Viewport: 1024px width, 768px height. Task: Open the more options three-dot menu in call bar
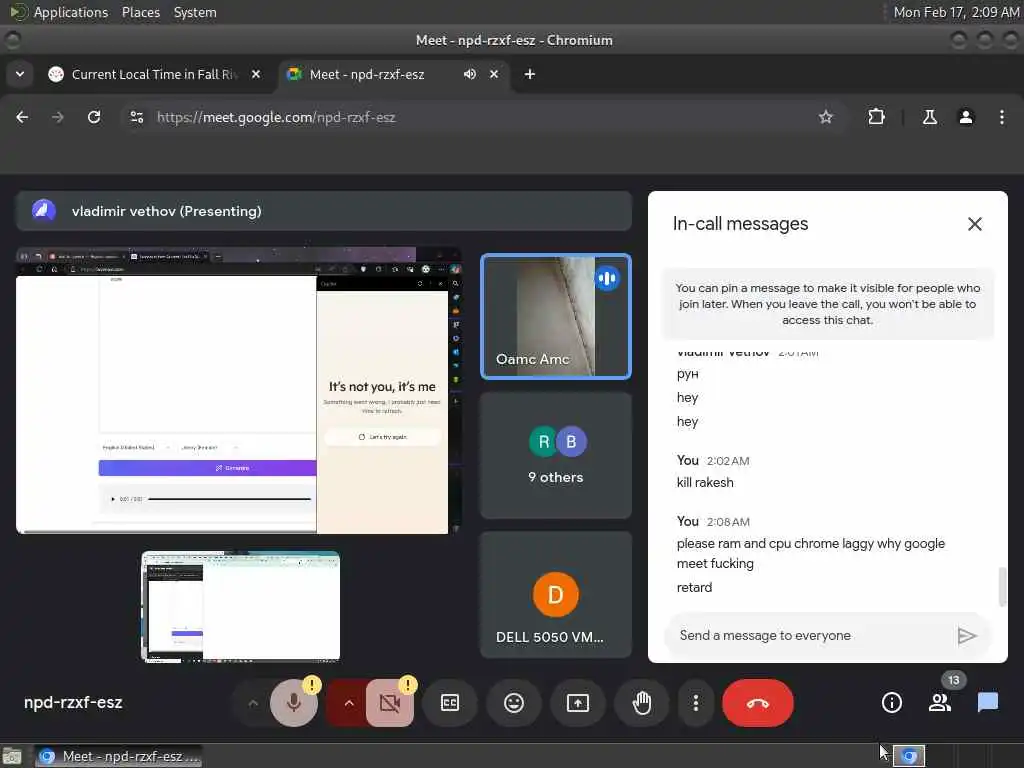click(x=696, y=703)
